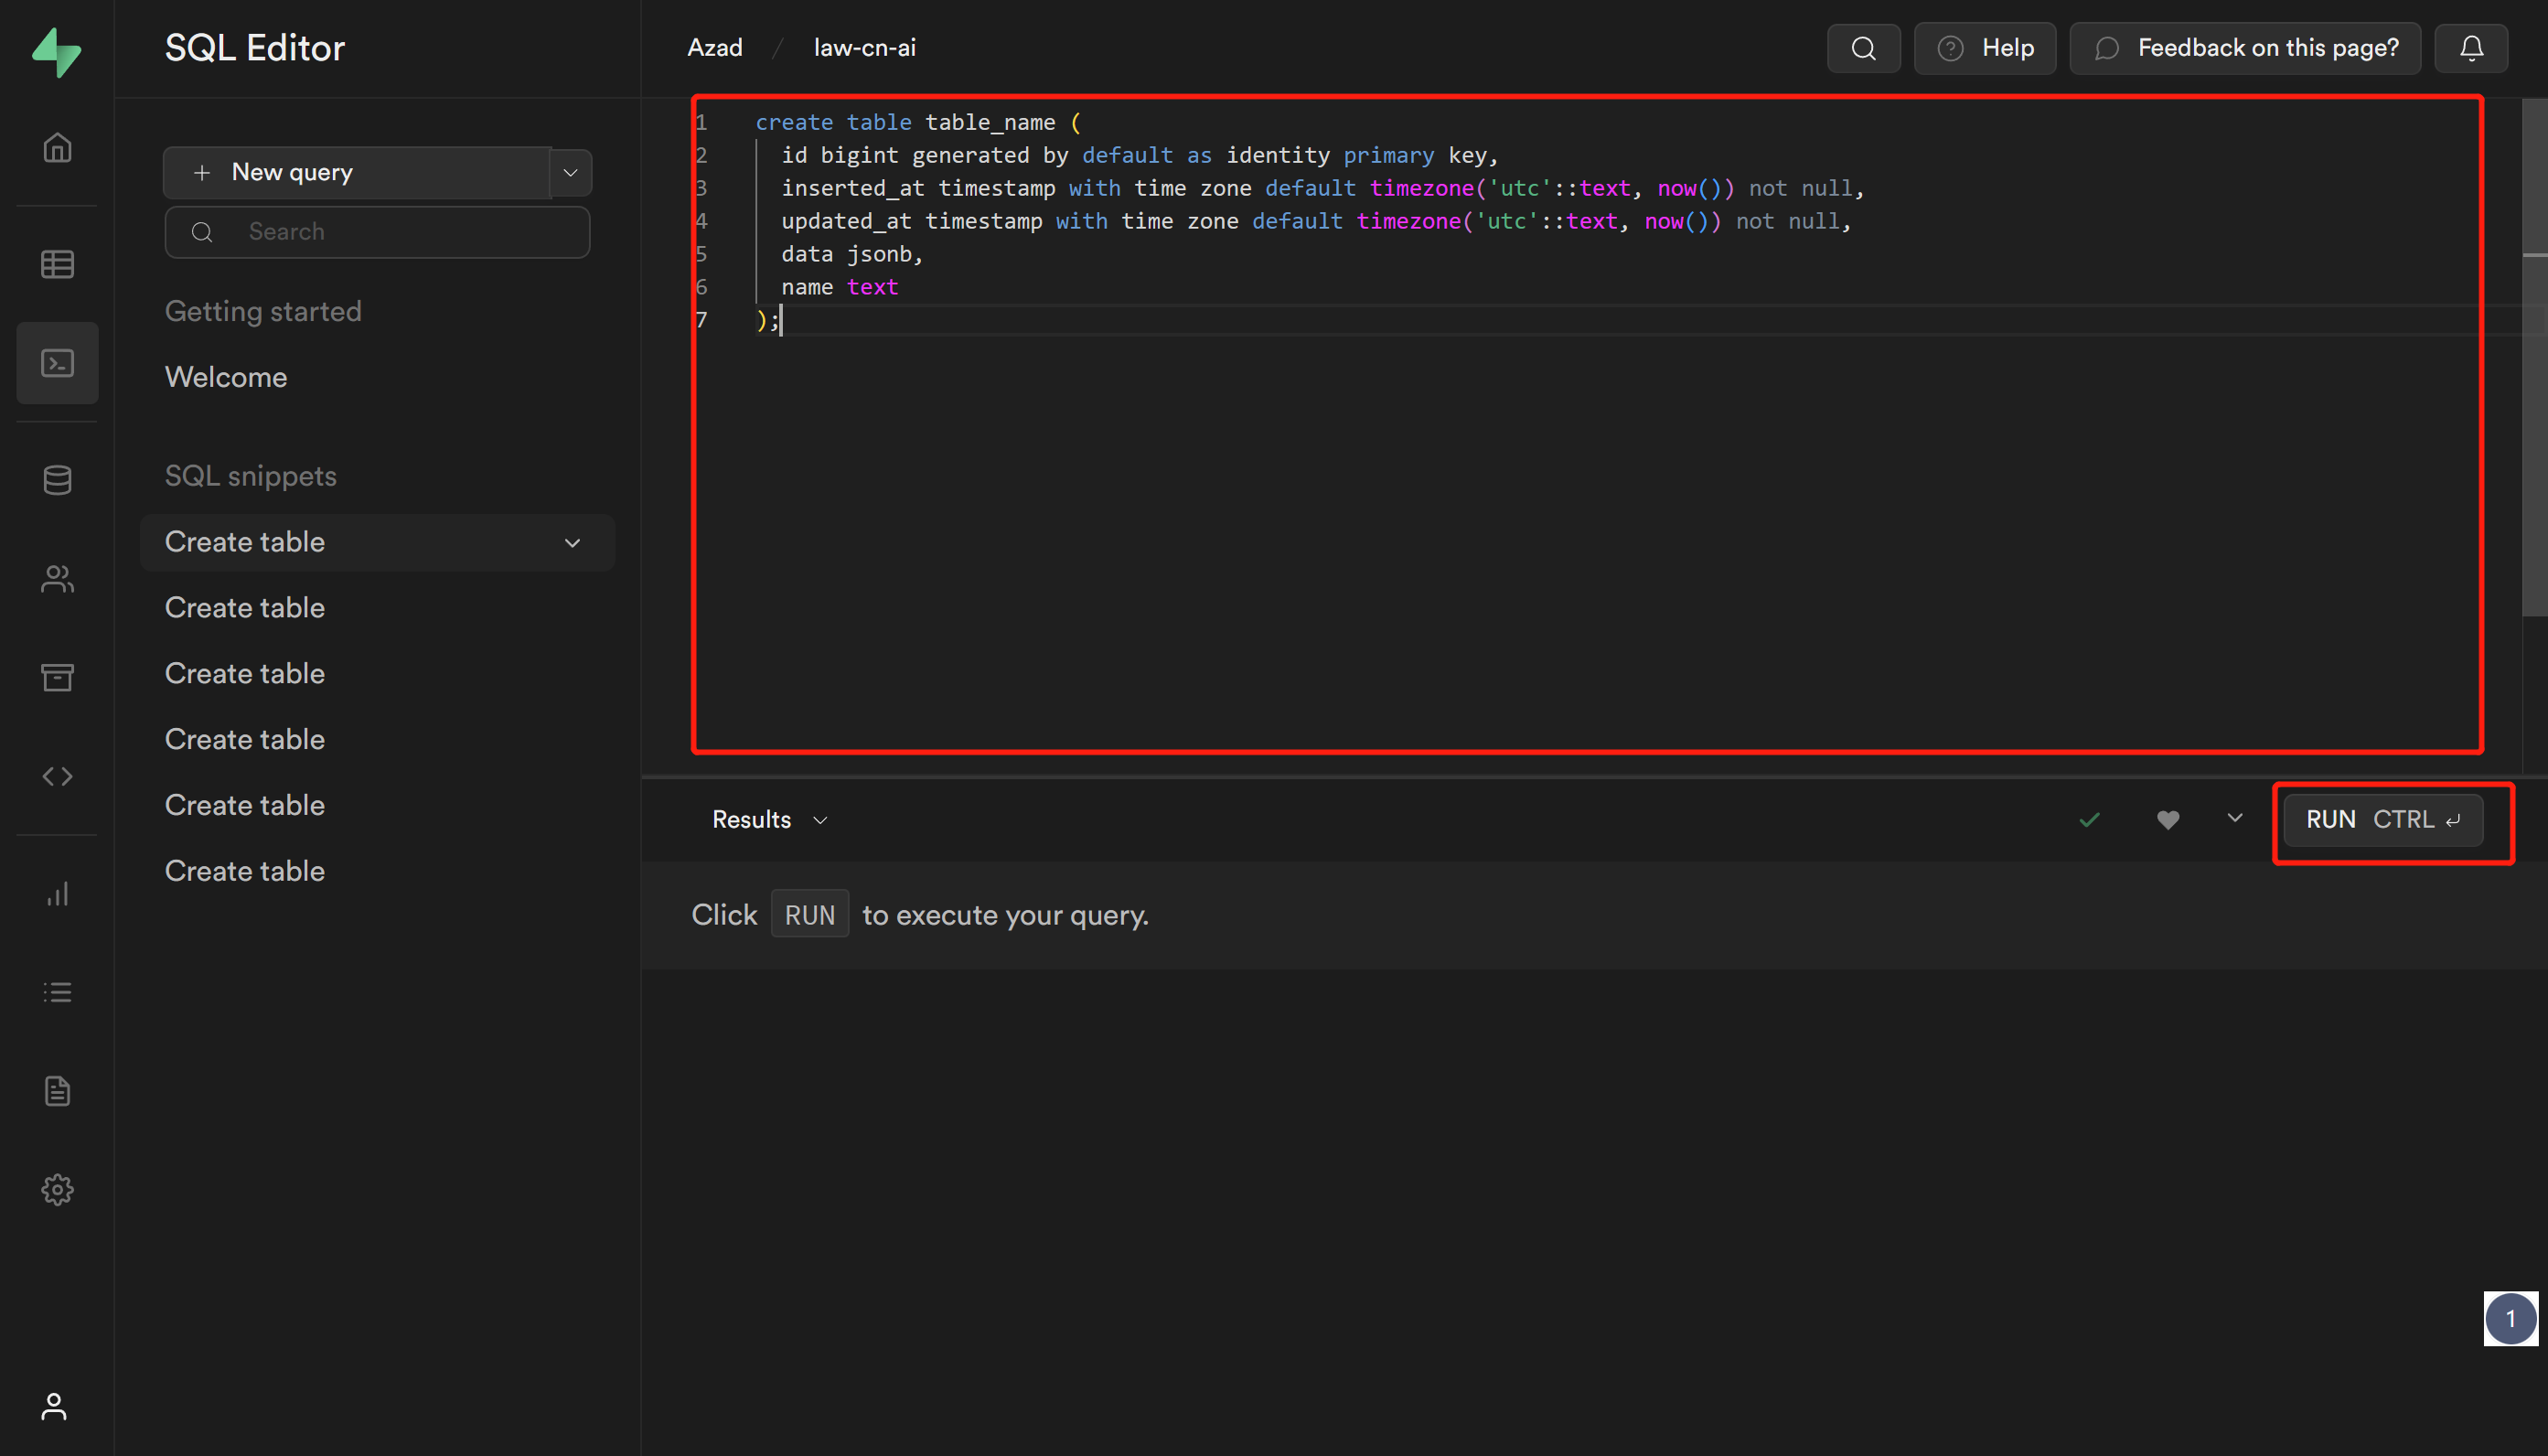Open the Home page from sidebar

[x=57, y=148]
